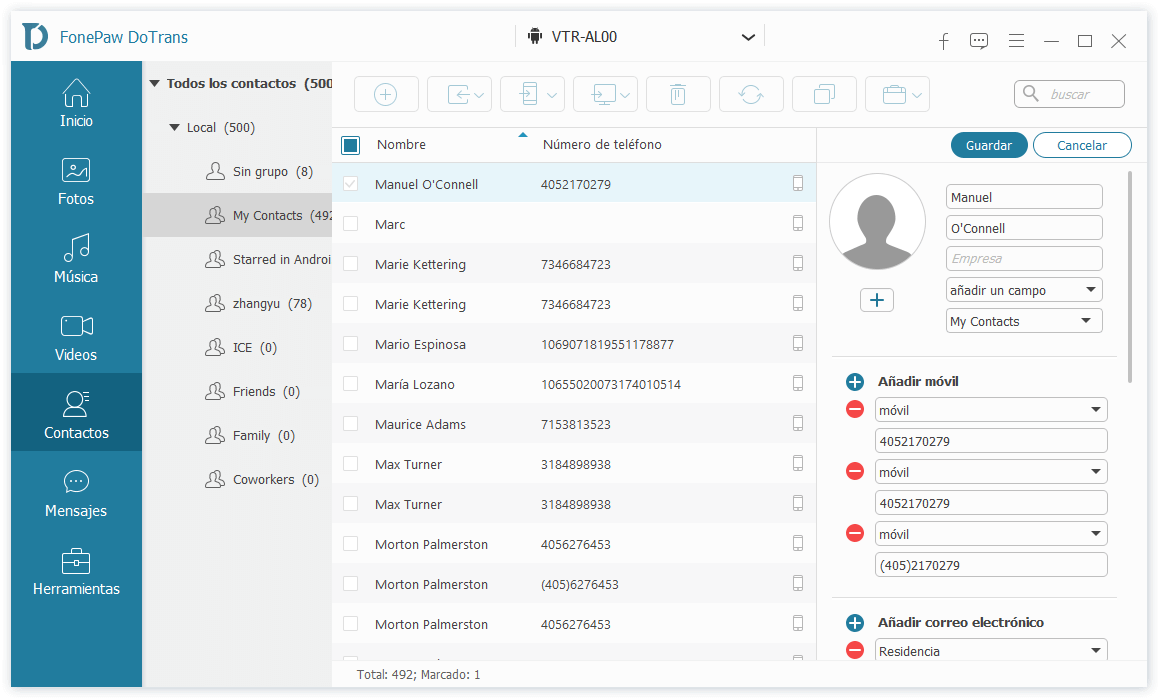This screenshot has height=700, width=1160.
Task: Open the Herramientas section in sidebar
Action: pos(76,572)
